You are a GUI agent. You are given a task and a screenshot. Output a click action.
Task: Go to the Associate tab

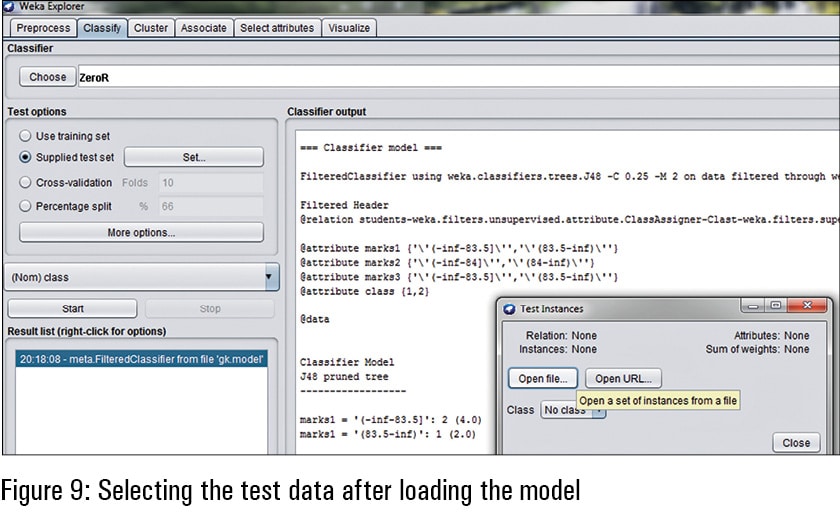(x=203, y=28)
